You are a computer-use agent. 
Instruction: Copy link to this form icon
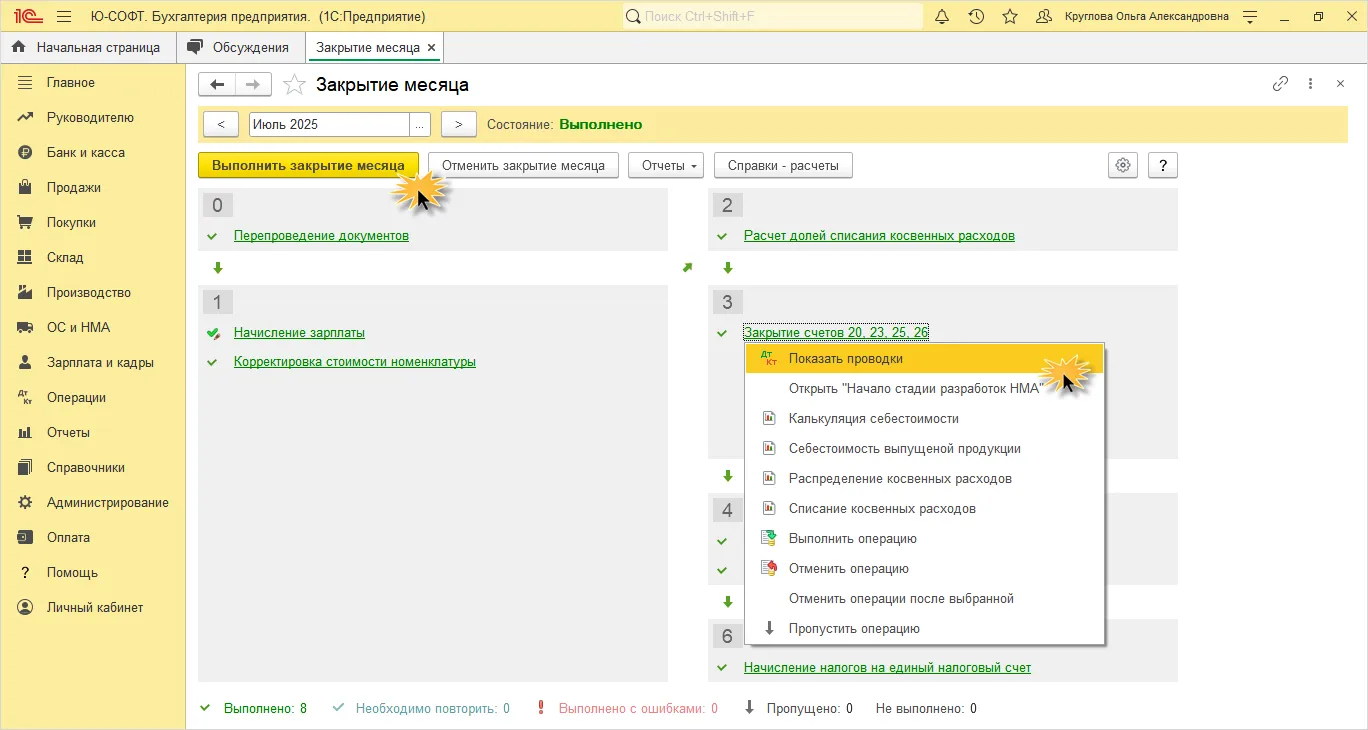click(x=1280, y=84)
